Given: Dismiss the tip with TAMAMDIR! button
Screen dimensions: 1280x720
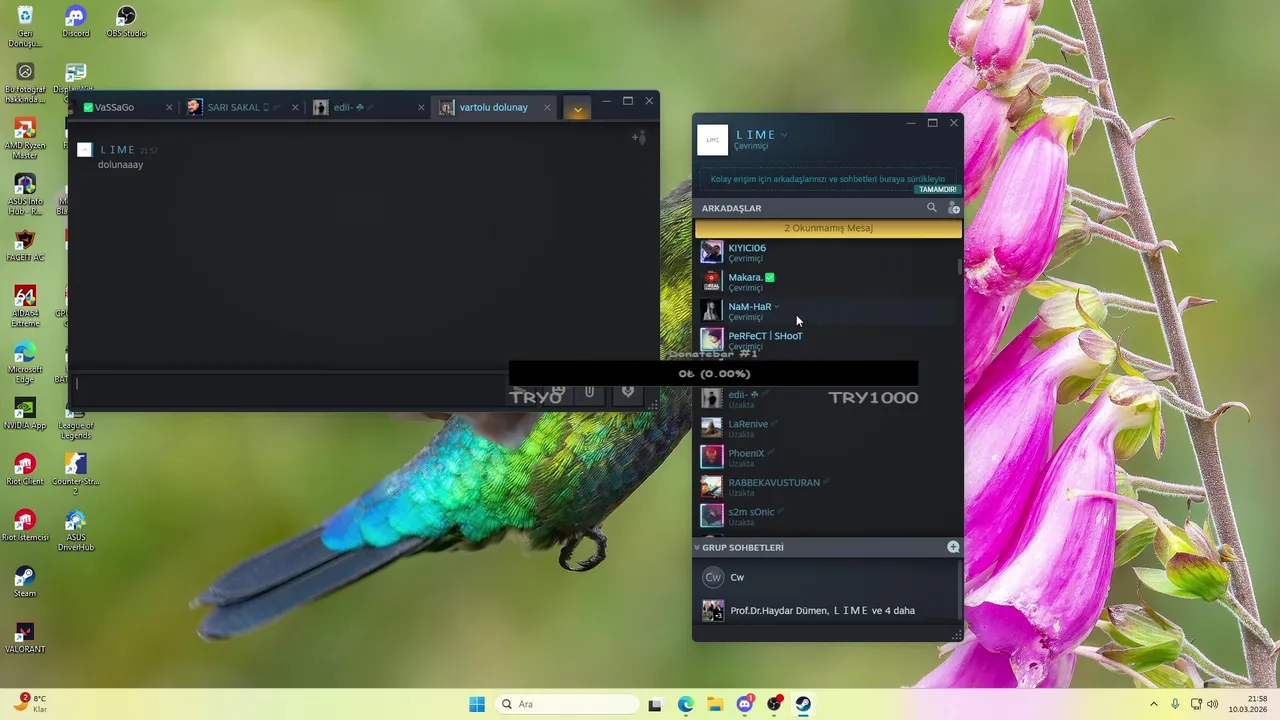Looking at the screenshot, I should 937,189.
